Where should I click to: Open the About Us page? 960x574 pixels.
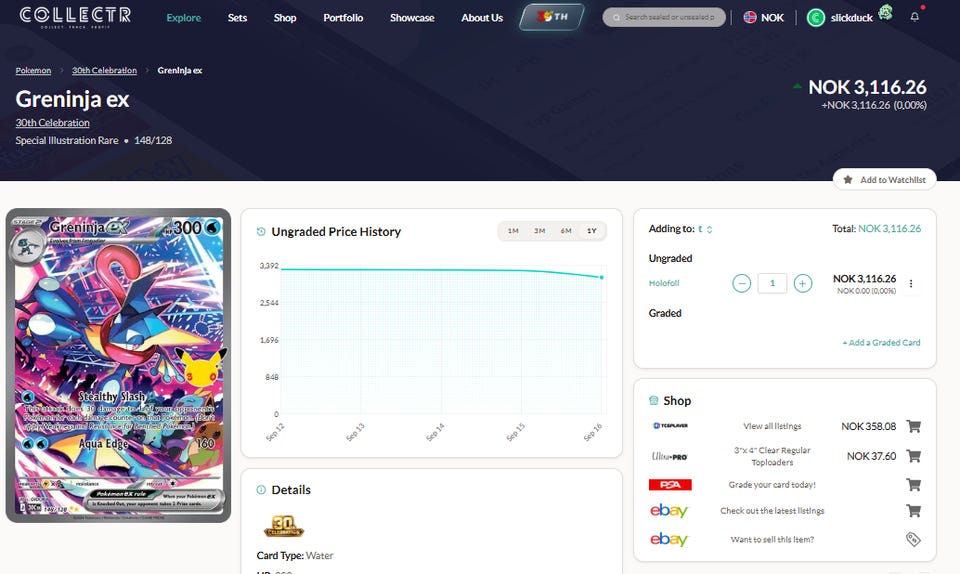[x=482, y=18]
